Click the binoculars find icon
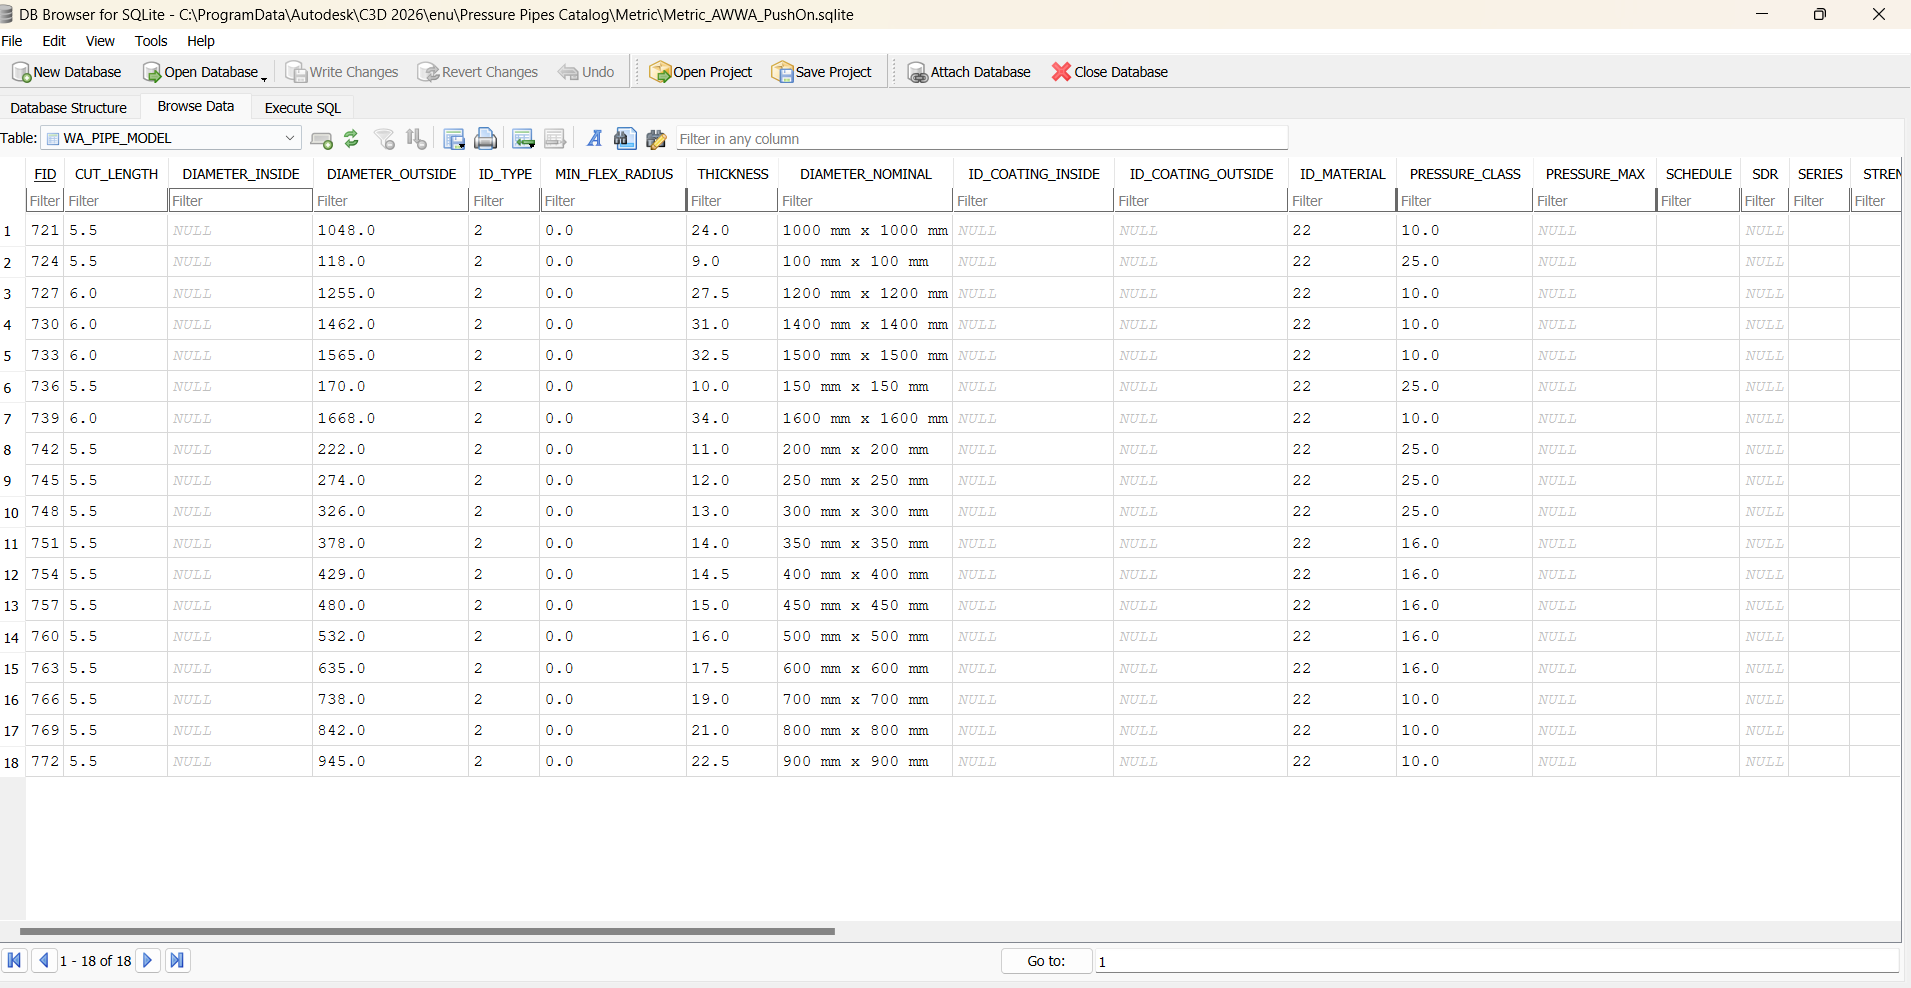This screenshot has width=1911, height=988. (x=625, y=139)
